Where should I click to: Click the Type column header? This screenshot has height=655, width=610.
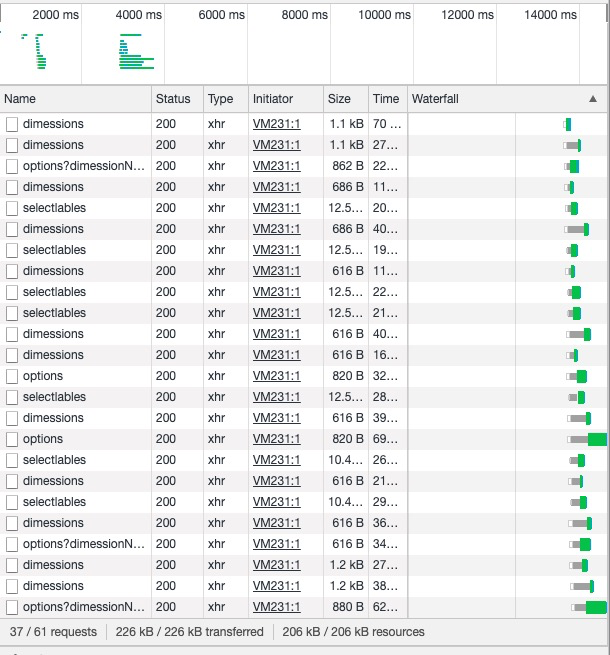coord(219,99)
